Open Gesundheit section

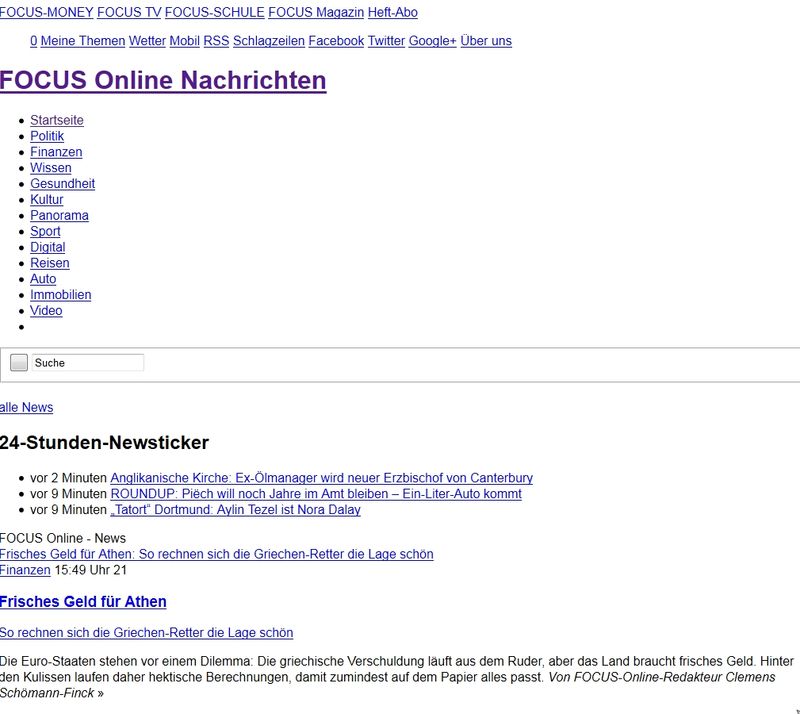click(x=62, y=184)
